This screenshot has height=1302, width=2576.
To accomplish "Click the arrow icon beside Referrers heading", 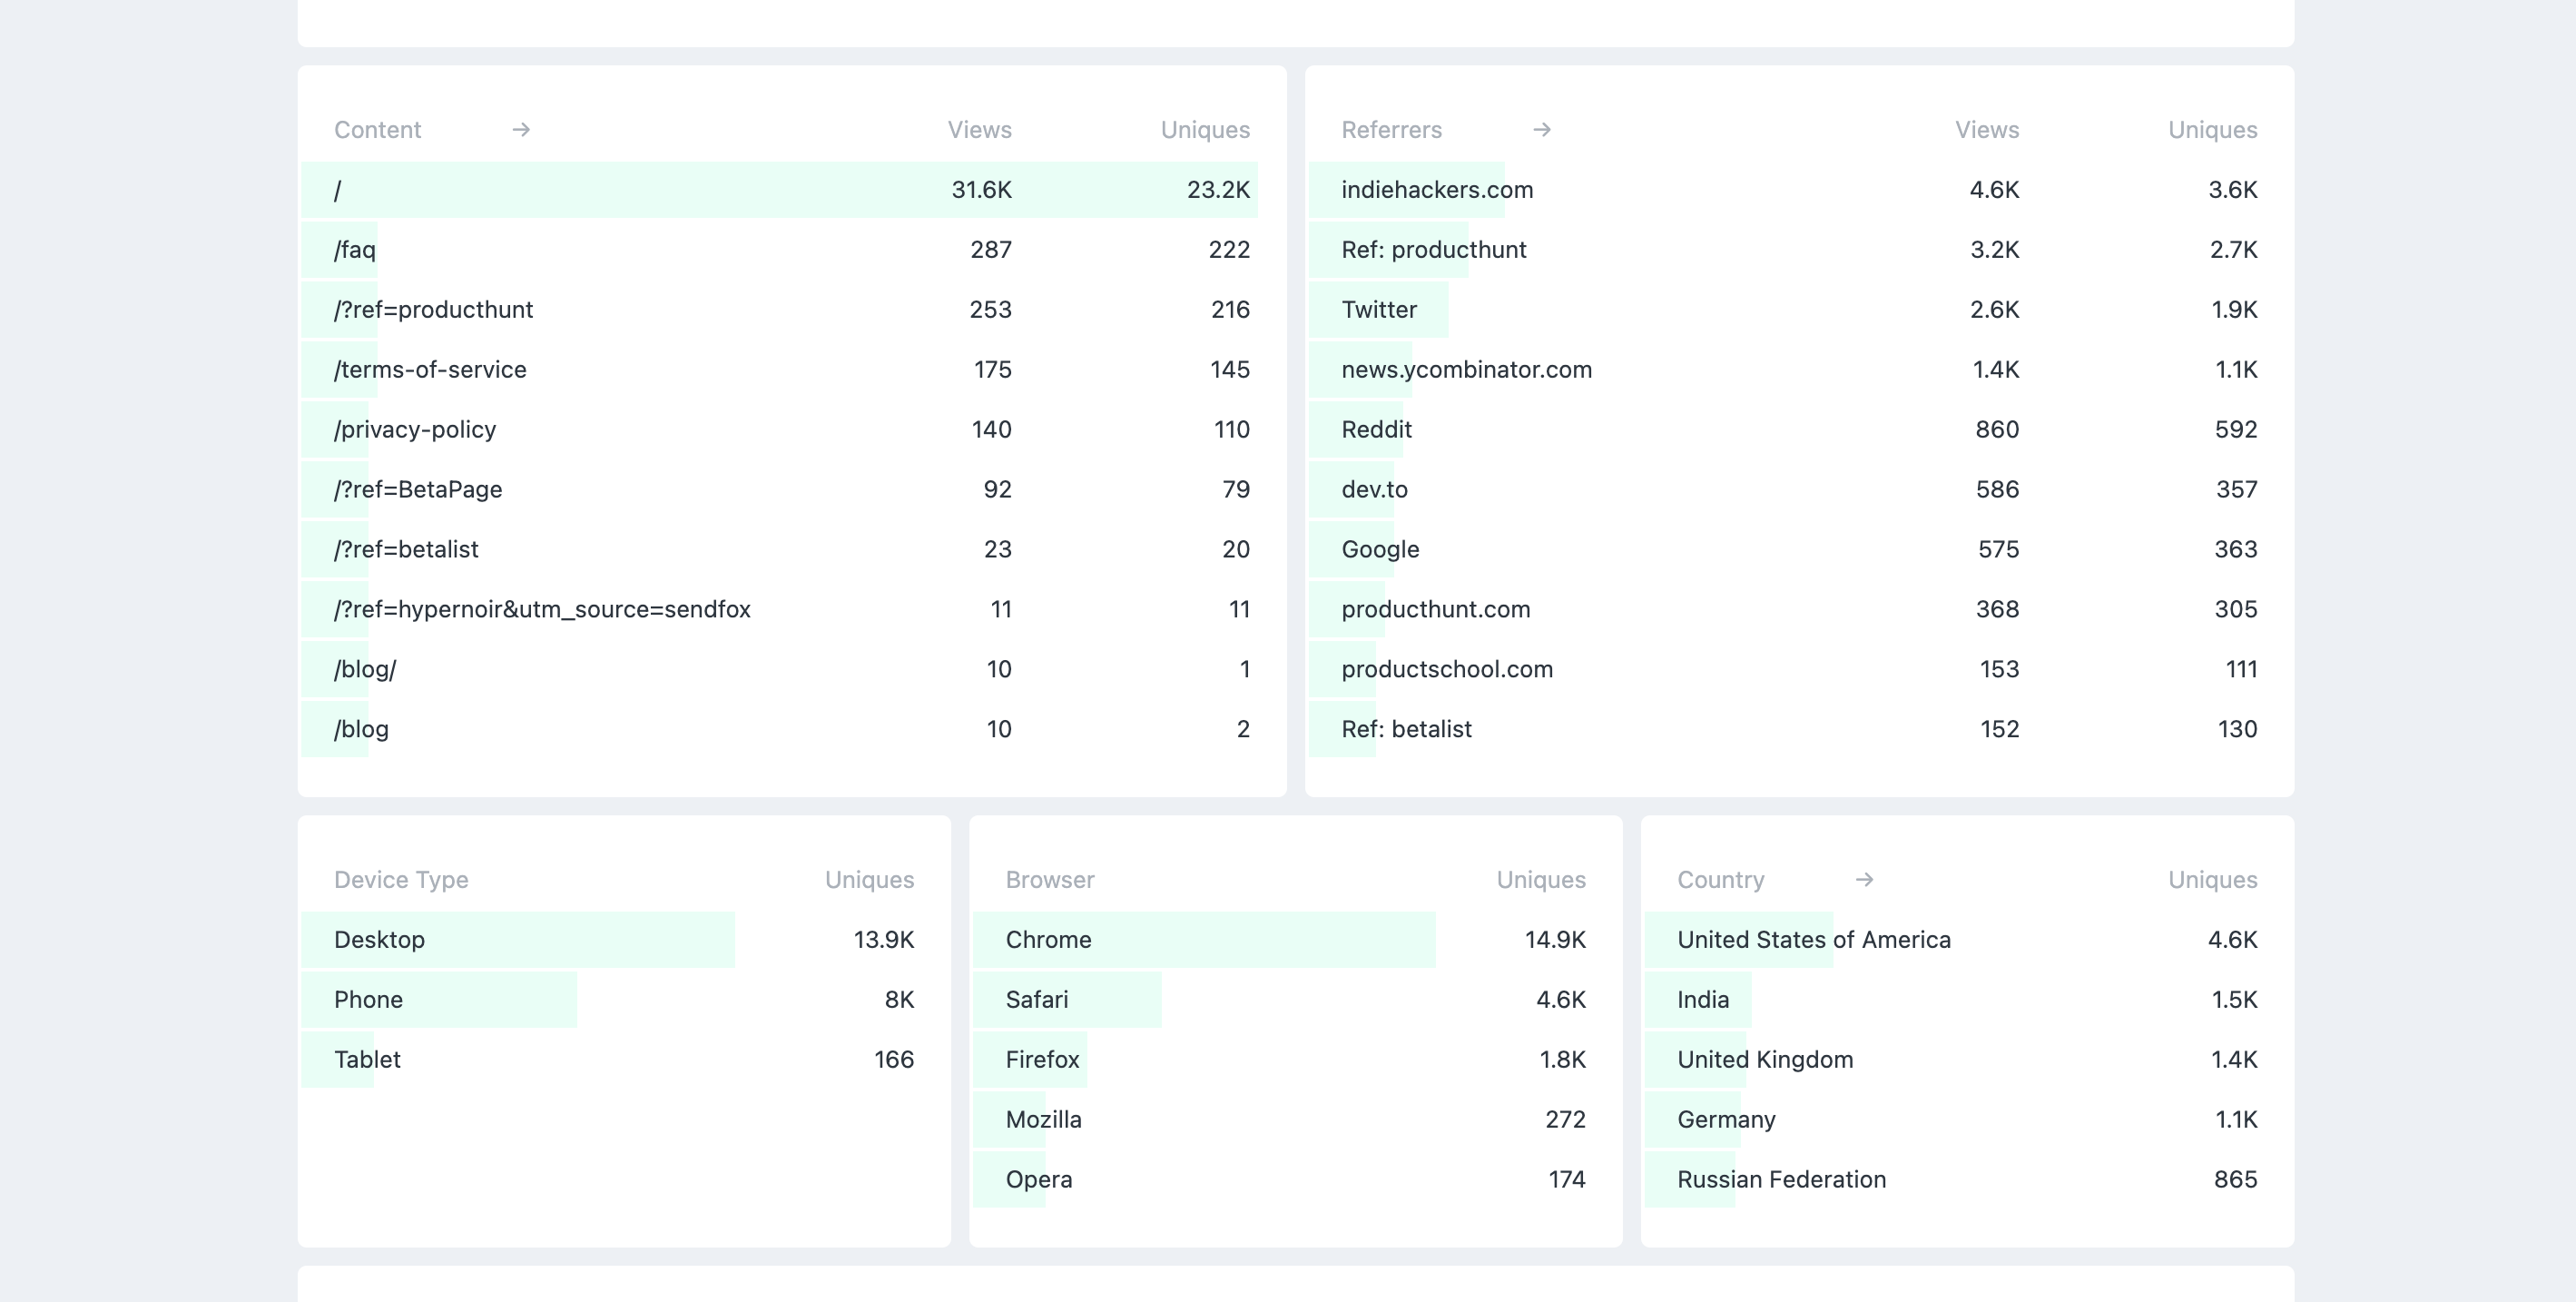I will [x=1541, y=130].
